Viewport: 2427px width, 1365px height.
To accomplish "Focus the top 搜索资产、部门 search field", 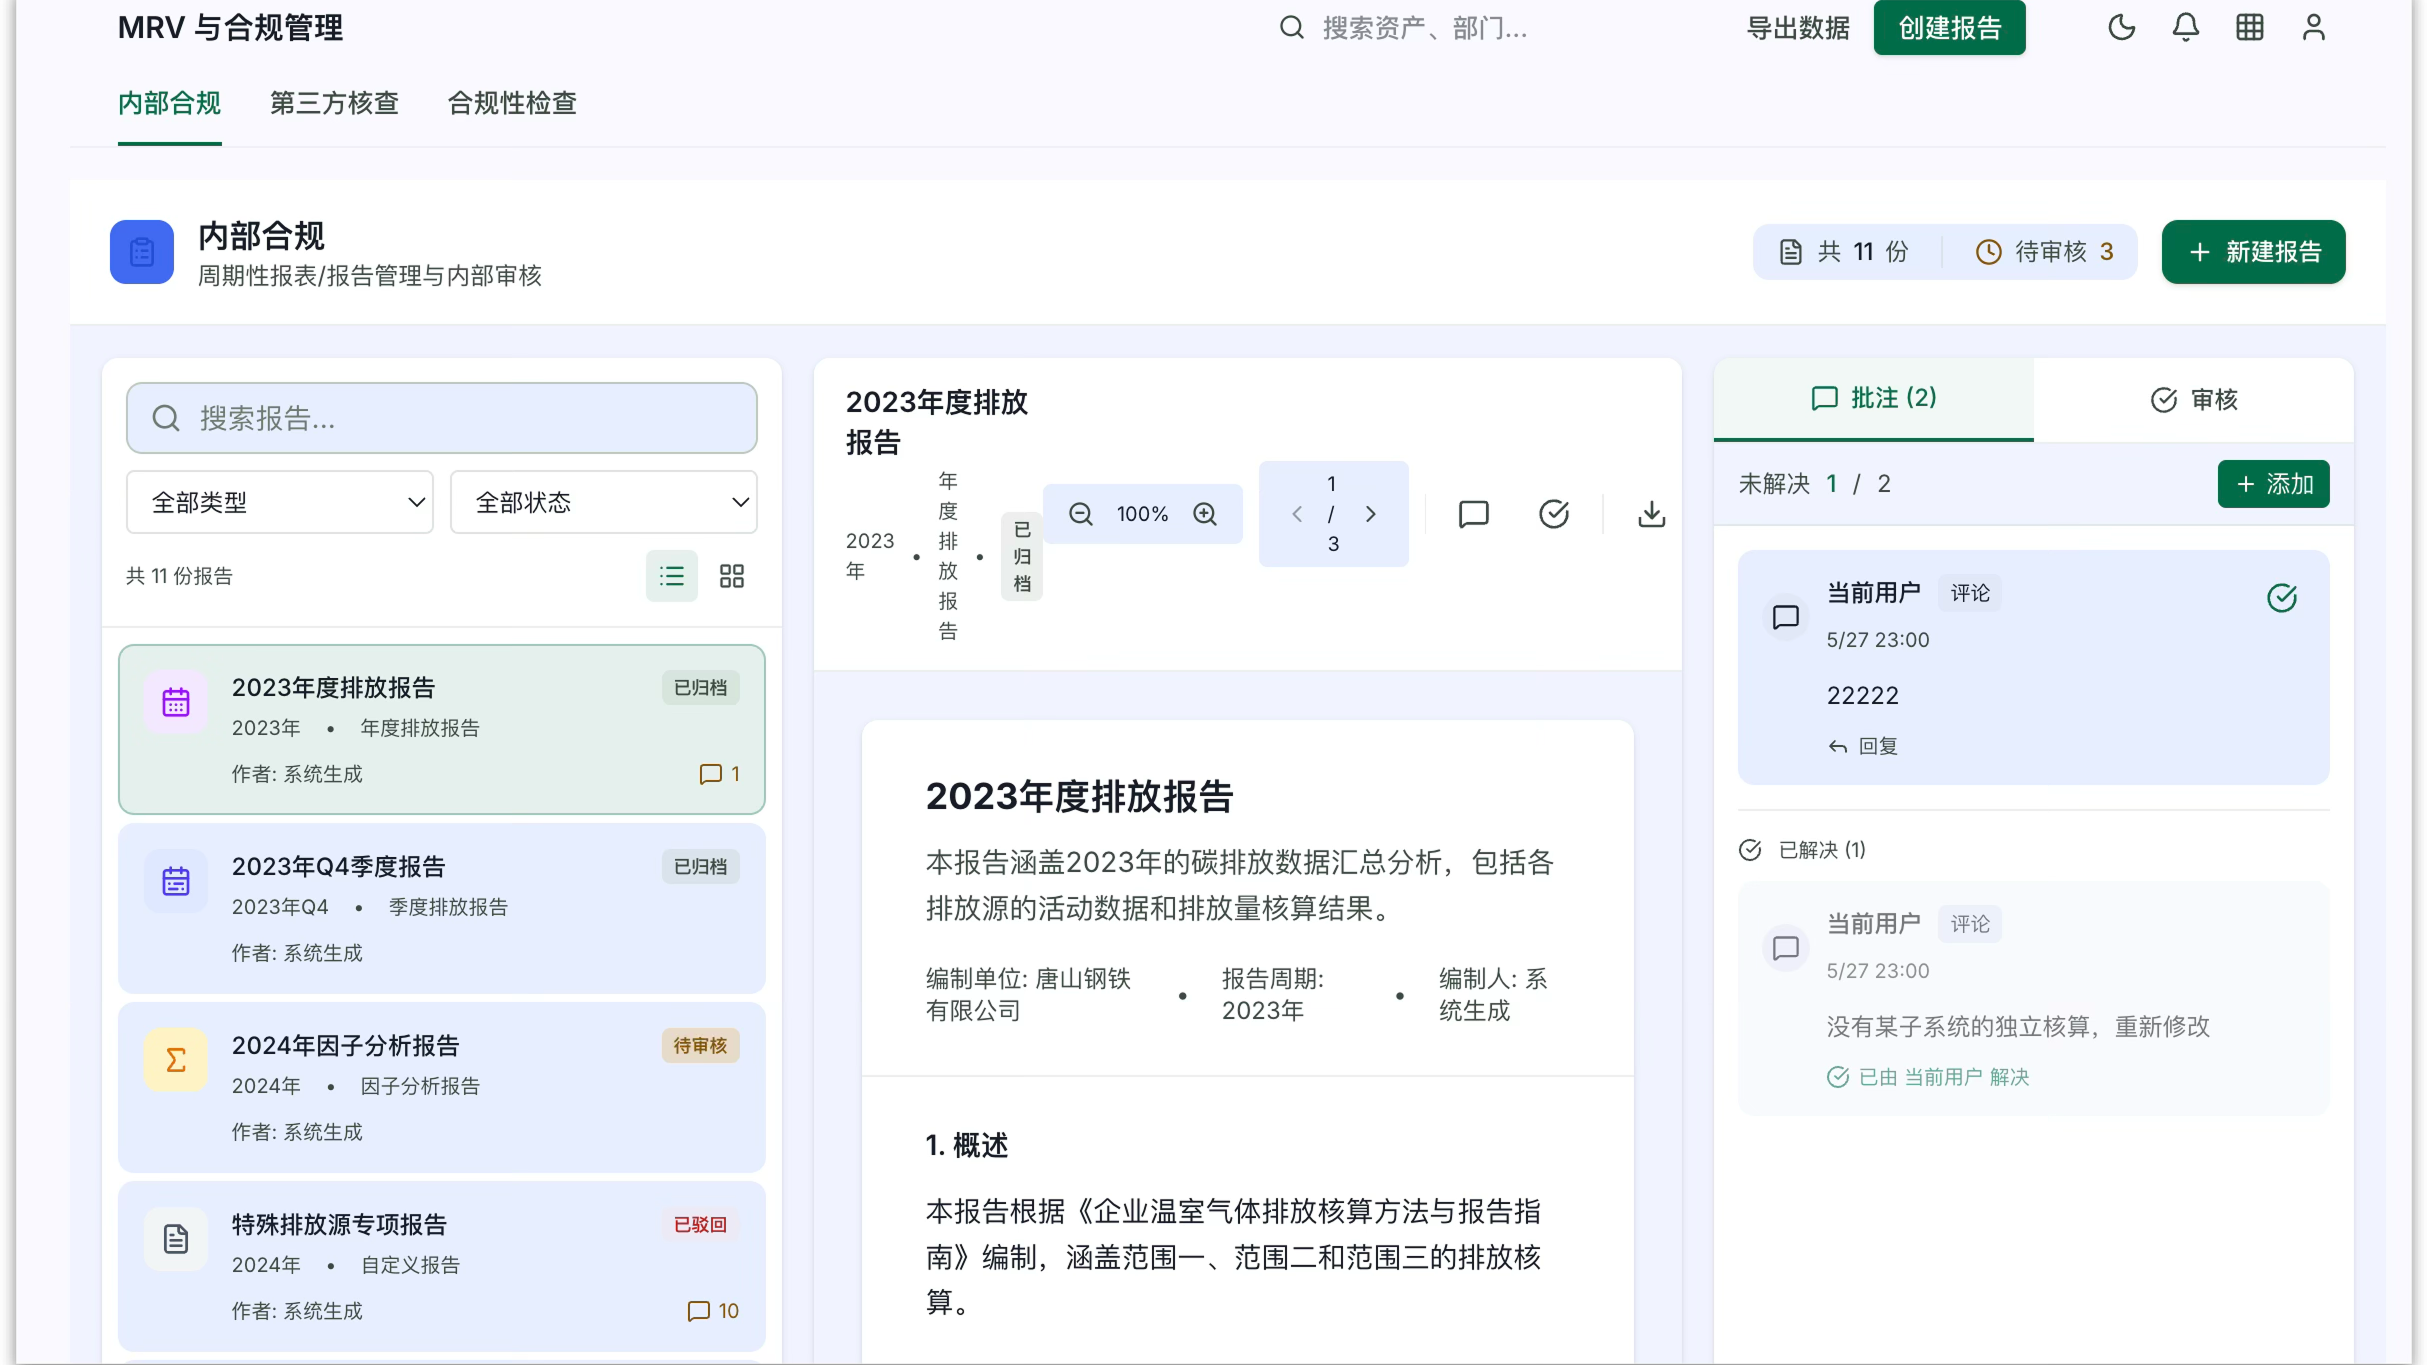I will [x=1424, y=28].
